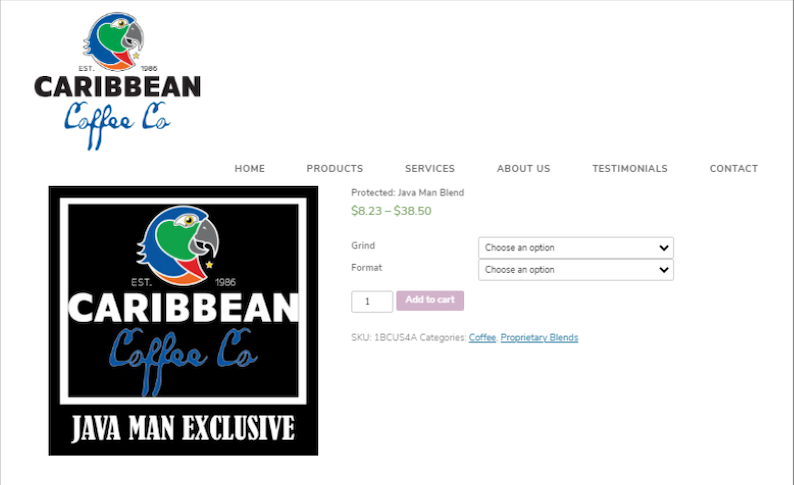Go to the Home menu item
The height and width of the screenshot is (485, 794).
tap(250, 169)
